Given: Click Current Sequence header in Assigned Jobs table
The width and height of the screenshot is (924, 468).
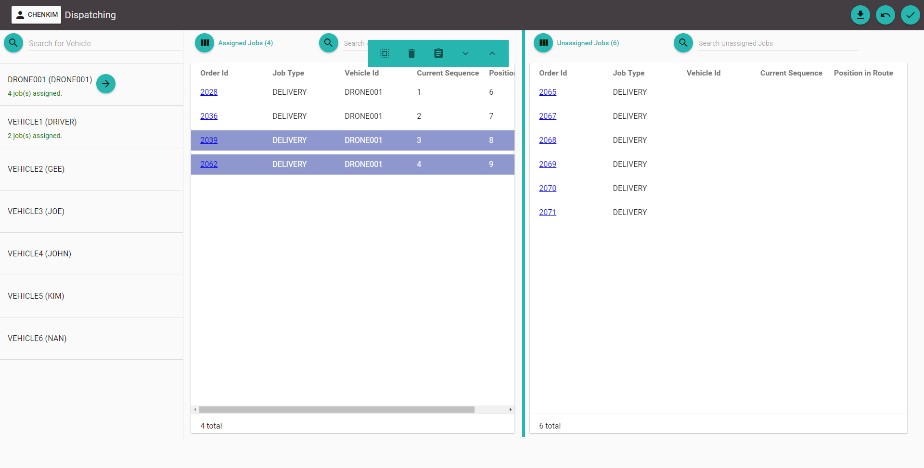Looking at the screenshot, I should click(x=448, y=73).
